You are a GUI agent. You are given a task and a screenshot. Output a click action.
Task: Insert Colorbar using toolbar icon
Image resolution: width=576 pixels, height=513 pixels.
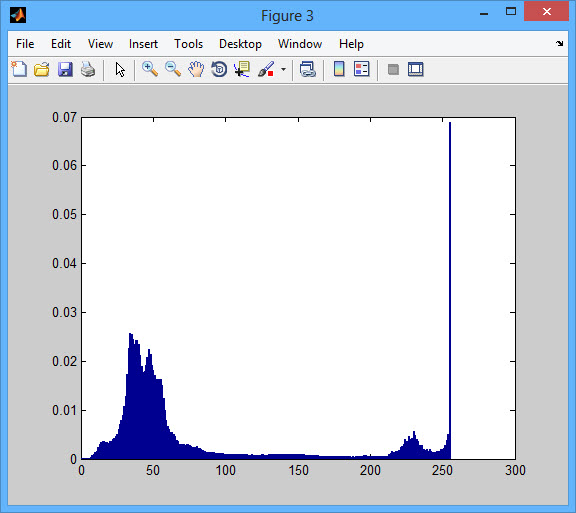[339, 69]
